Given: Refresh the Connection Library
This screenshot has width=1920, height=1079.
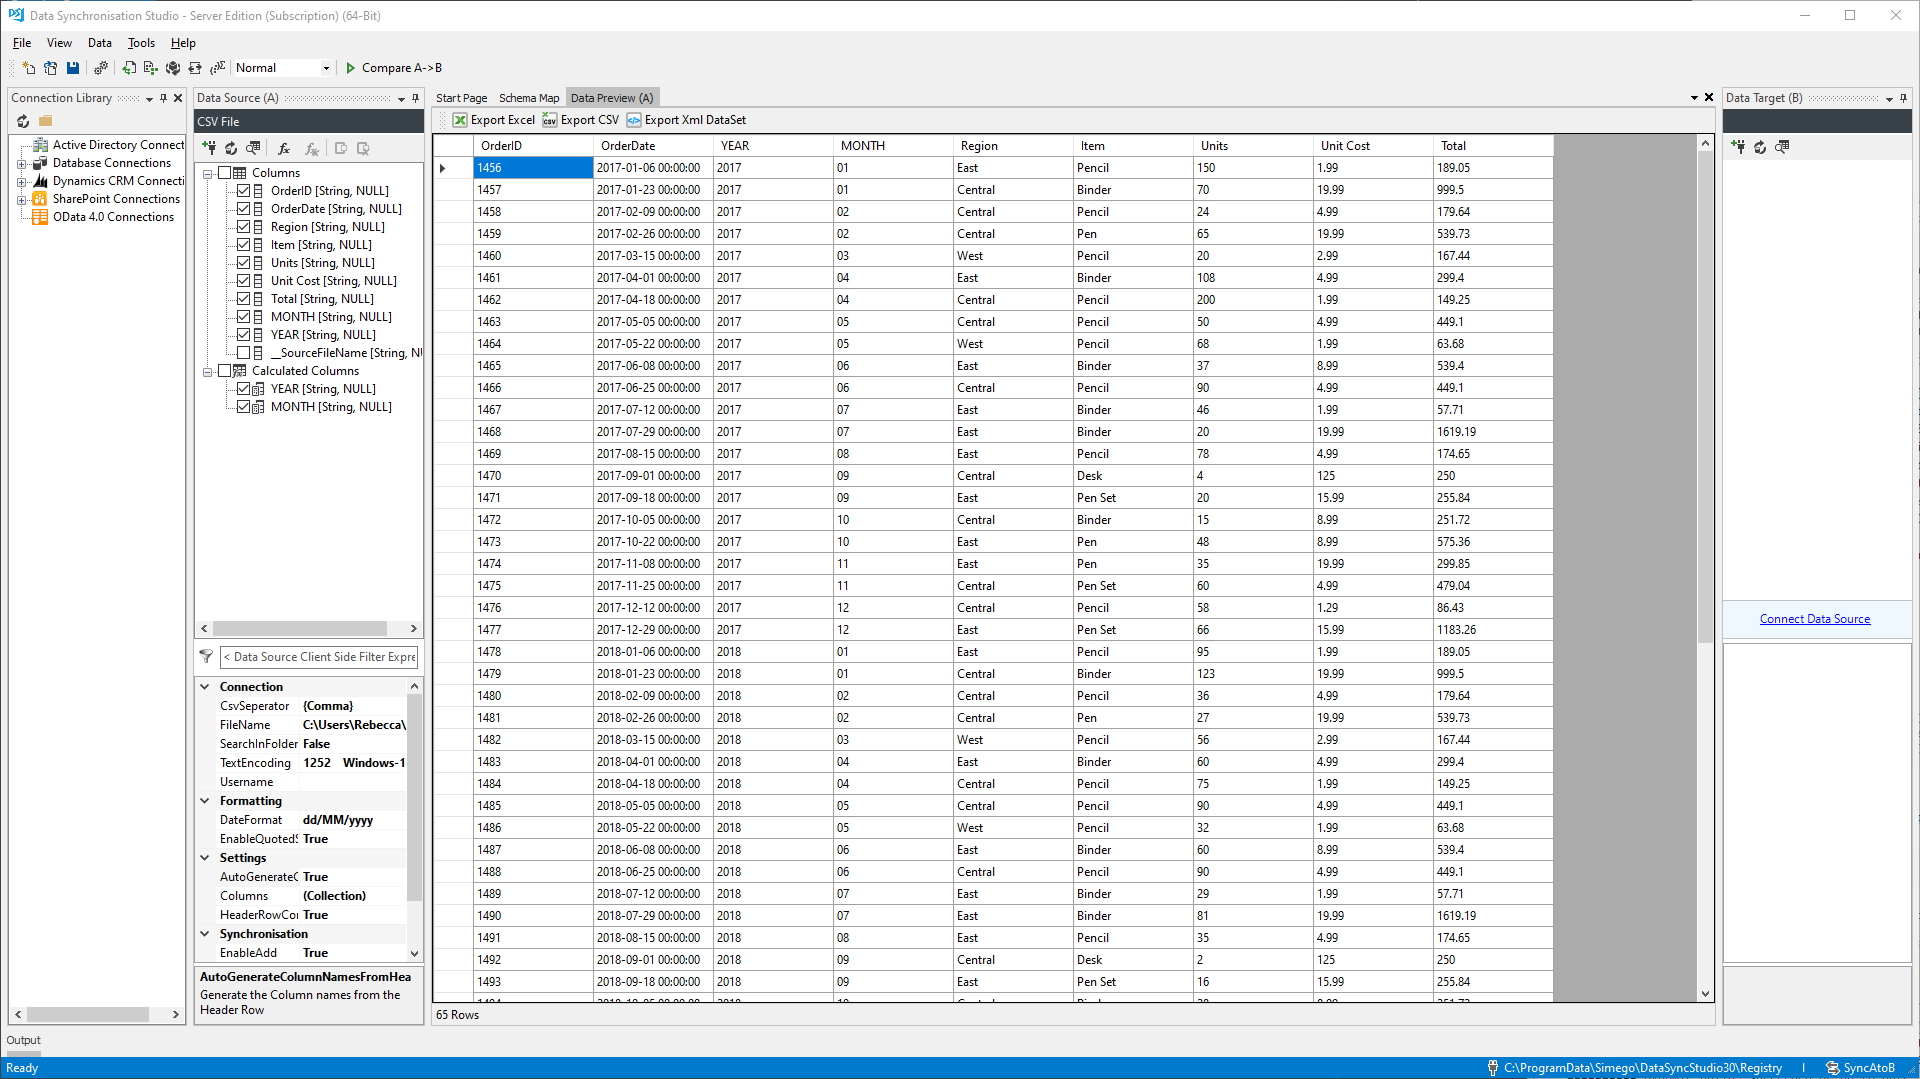Looking at the screenshot, I should [23, 121].
